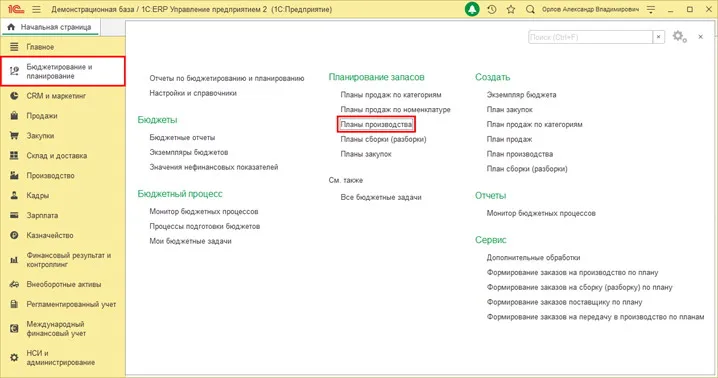Open Процессы подготовки бюджетов
Viewport: 718px width, 378px height.
pos(205,226)
